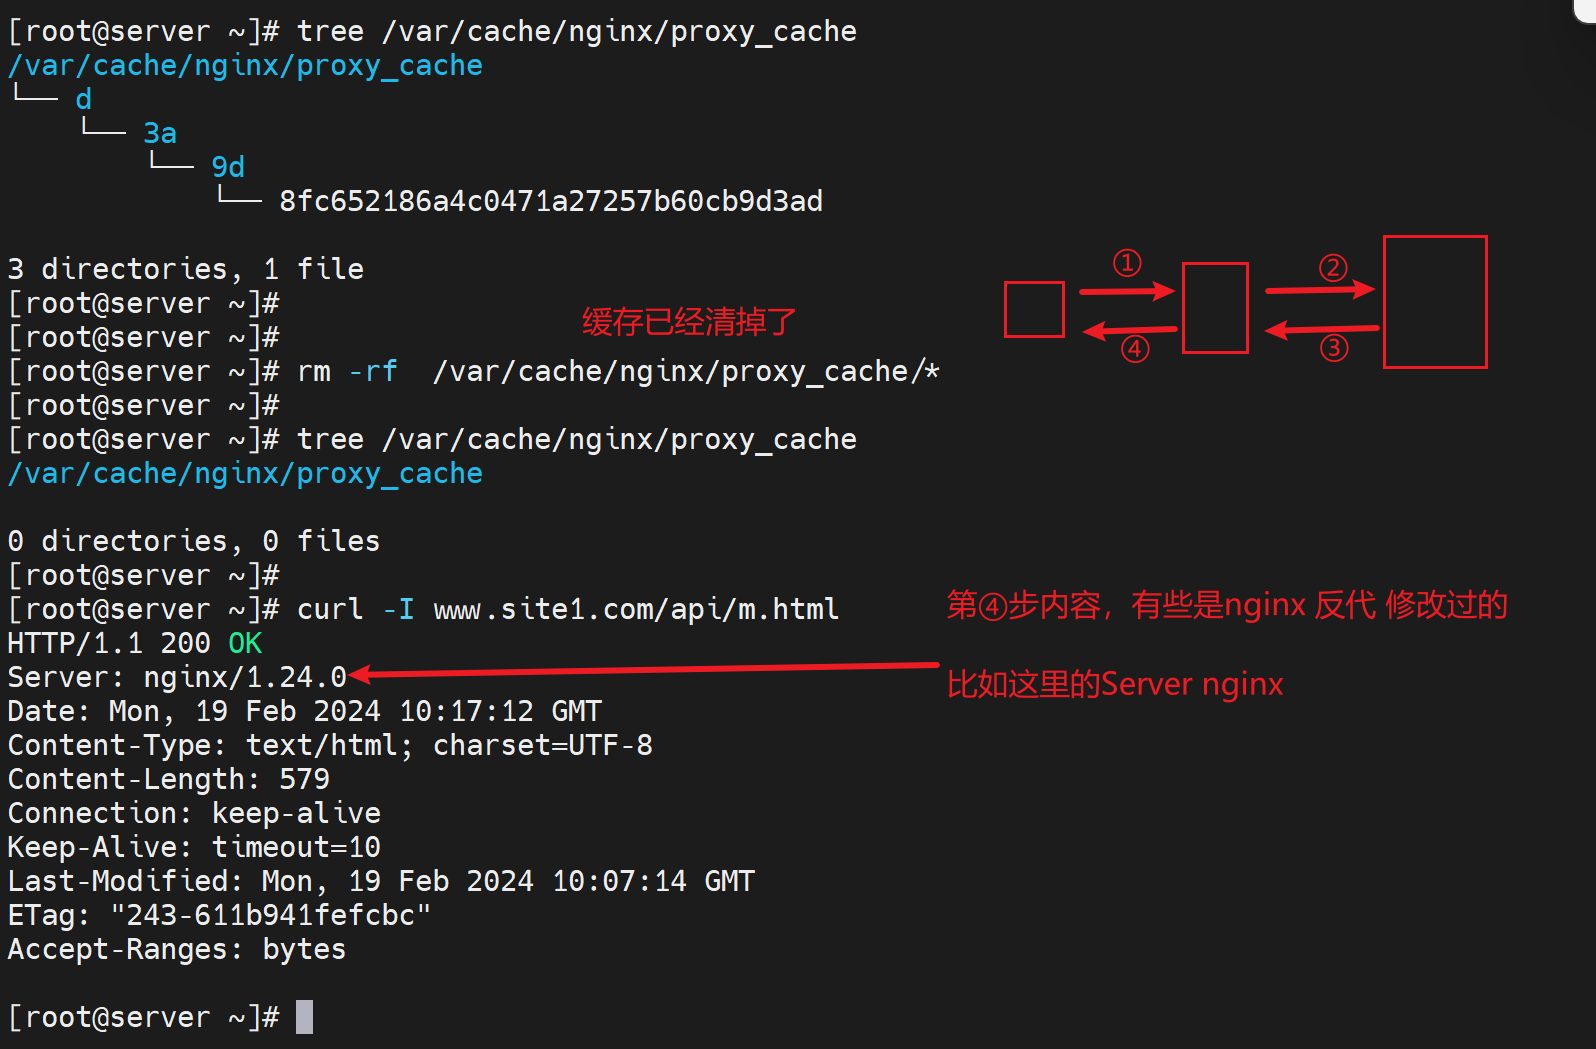The image size is (1596, 1049).
Task: Click the "Content-Length: 579" header line
Action: 169,779
